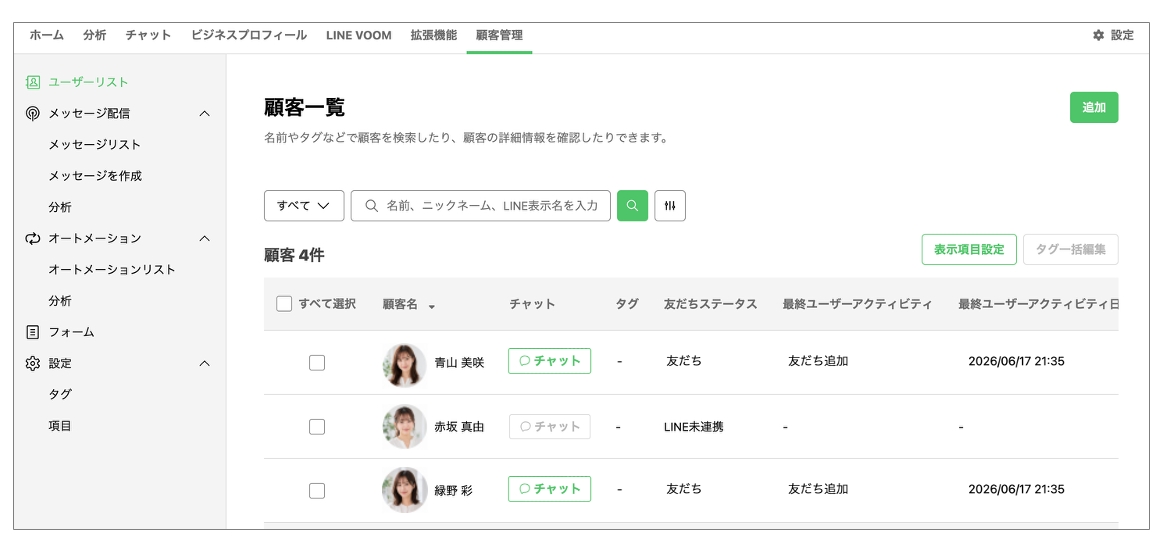Viewport: 1167px width, 543px height.
Task: Open メッセージを作成 in the sidebar
Action: (95, 176)
